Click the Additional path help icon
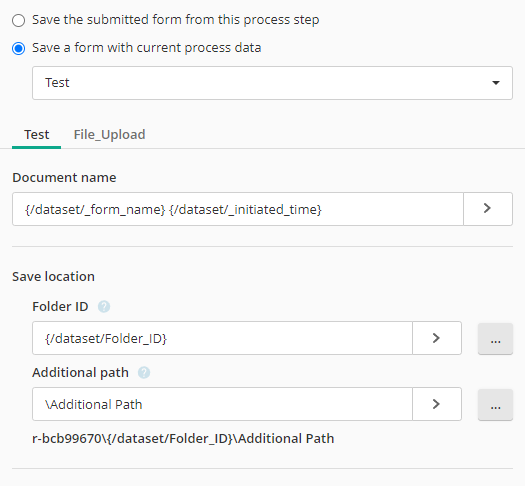Viewport: 525px width, 486px height. 144,373
